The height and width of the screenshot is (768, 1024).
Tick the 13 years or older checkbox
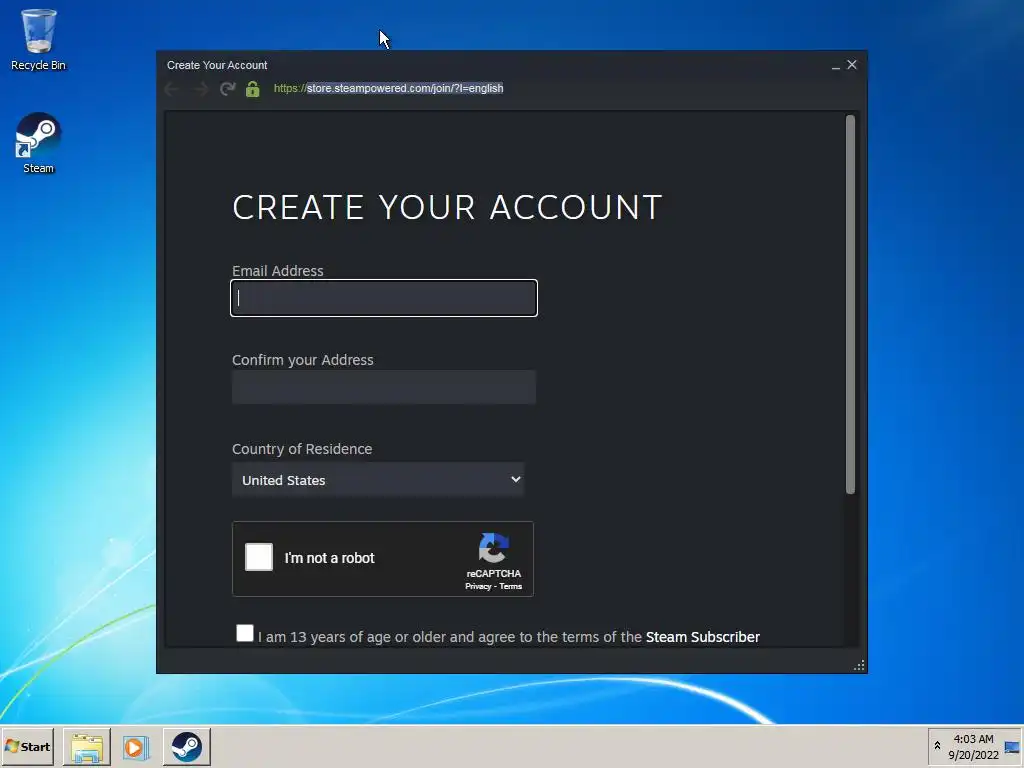(x=245, y=633)
